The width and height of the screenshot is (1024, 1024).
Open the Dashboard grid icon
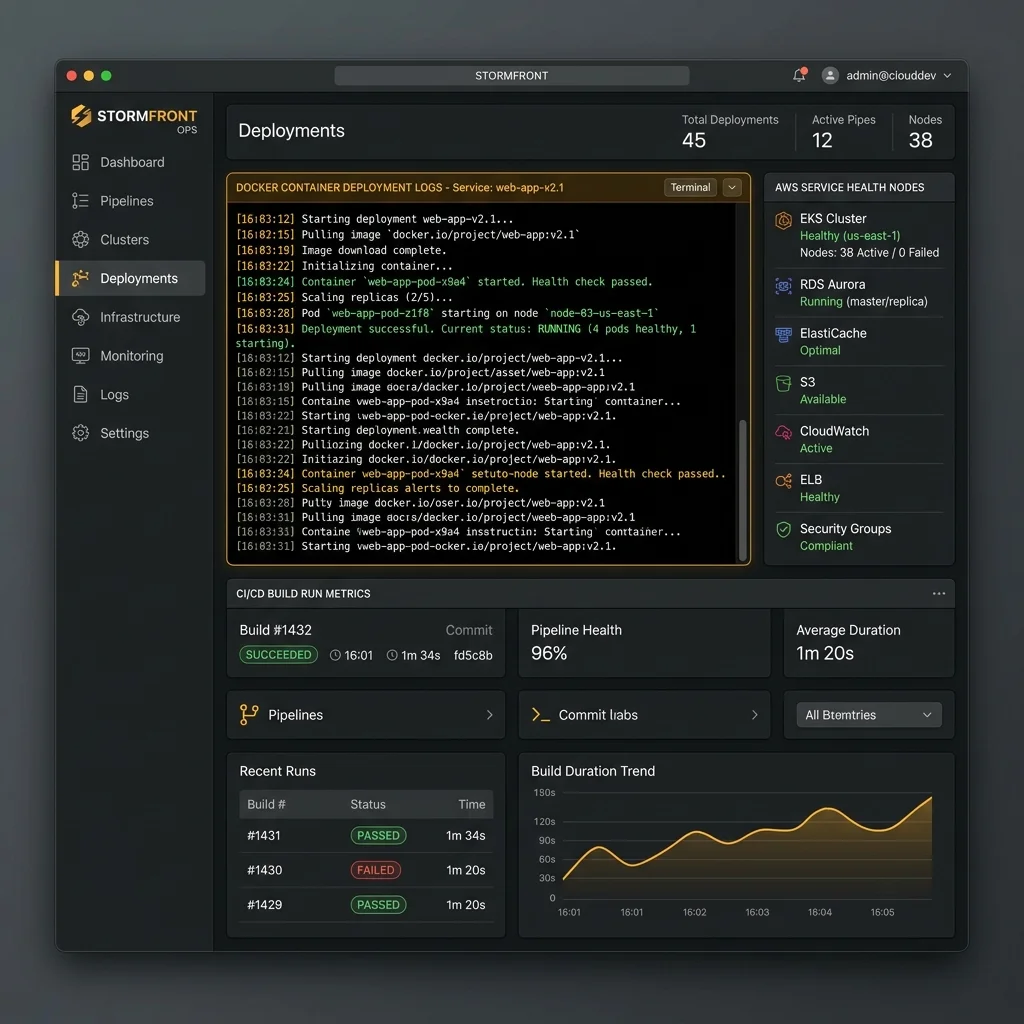coord(80,162)
